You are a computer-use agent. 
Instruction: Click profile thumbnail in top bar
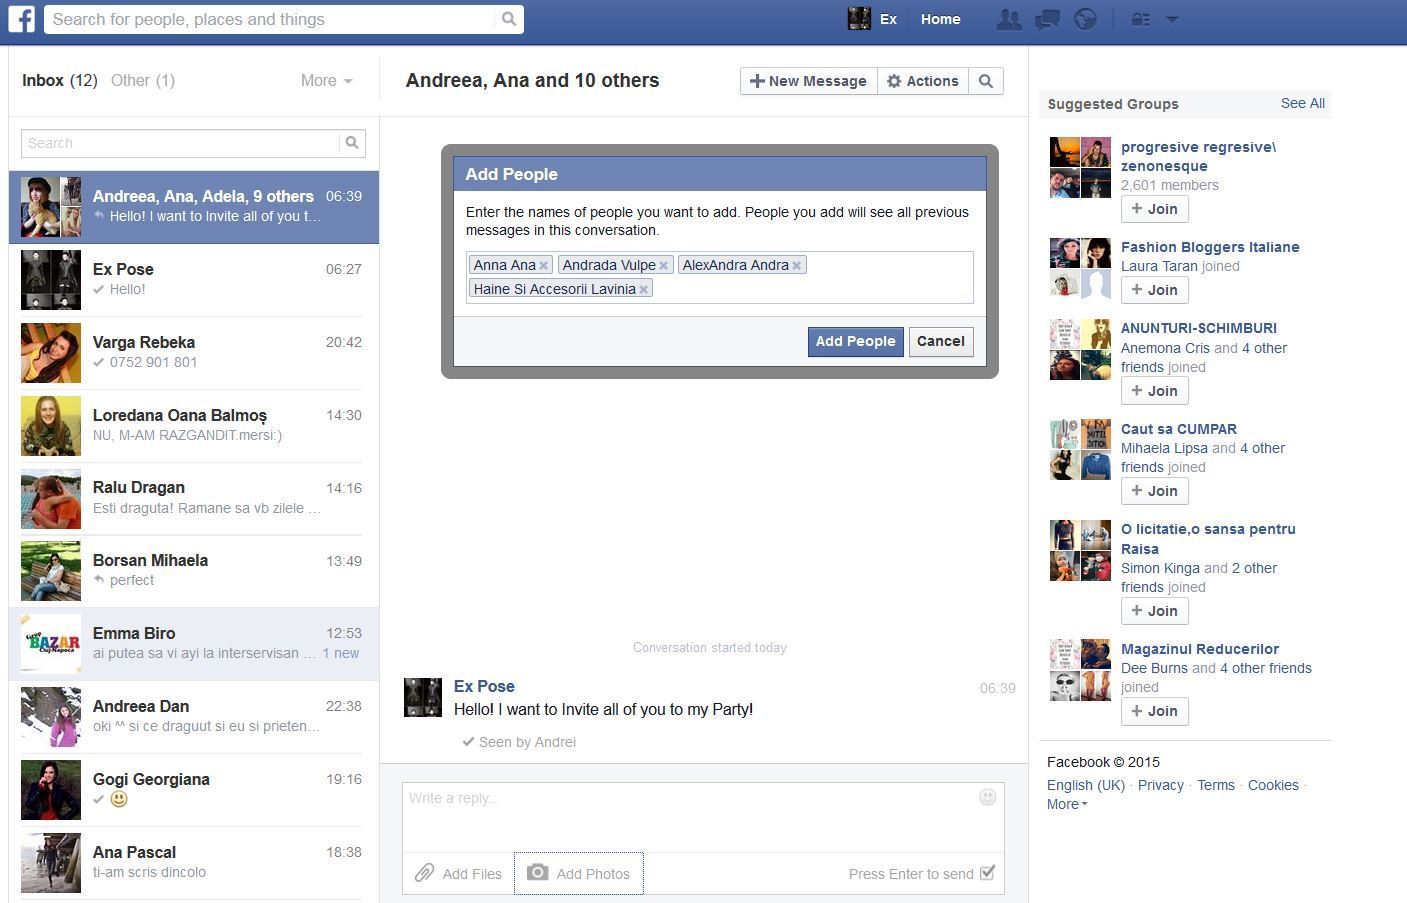(859, 18)
